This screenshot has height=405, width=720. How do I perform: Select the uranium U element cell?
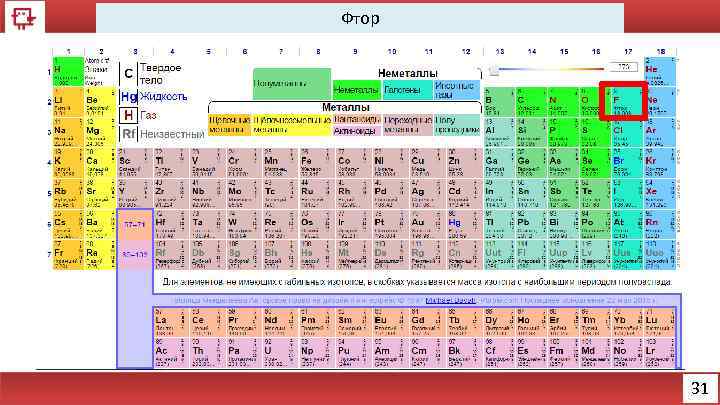click(x=280, y=353)
